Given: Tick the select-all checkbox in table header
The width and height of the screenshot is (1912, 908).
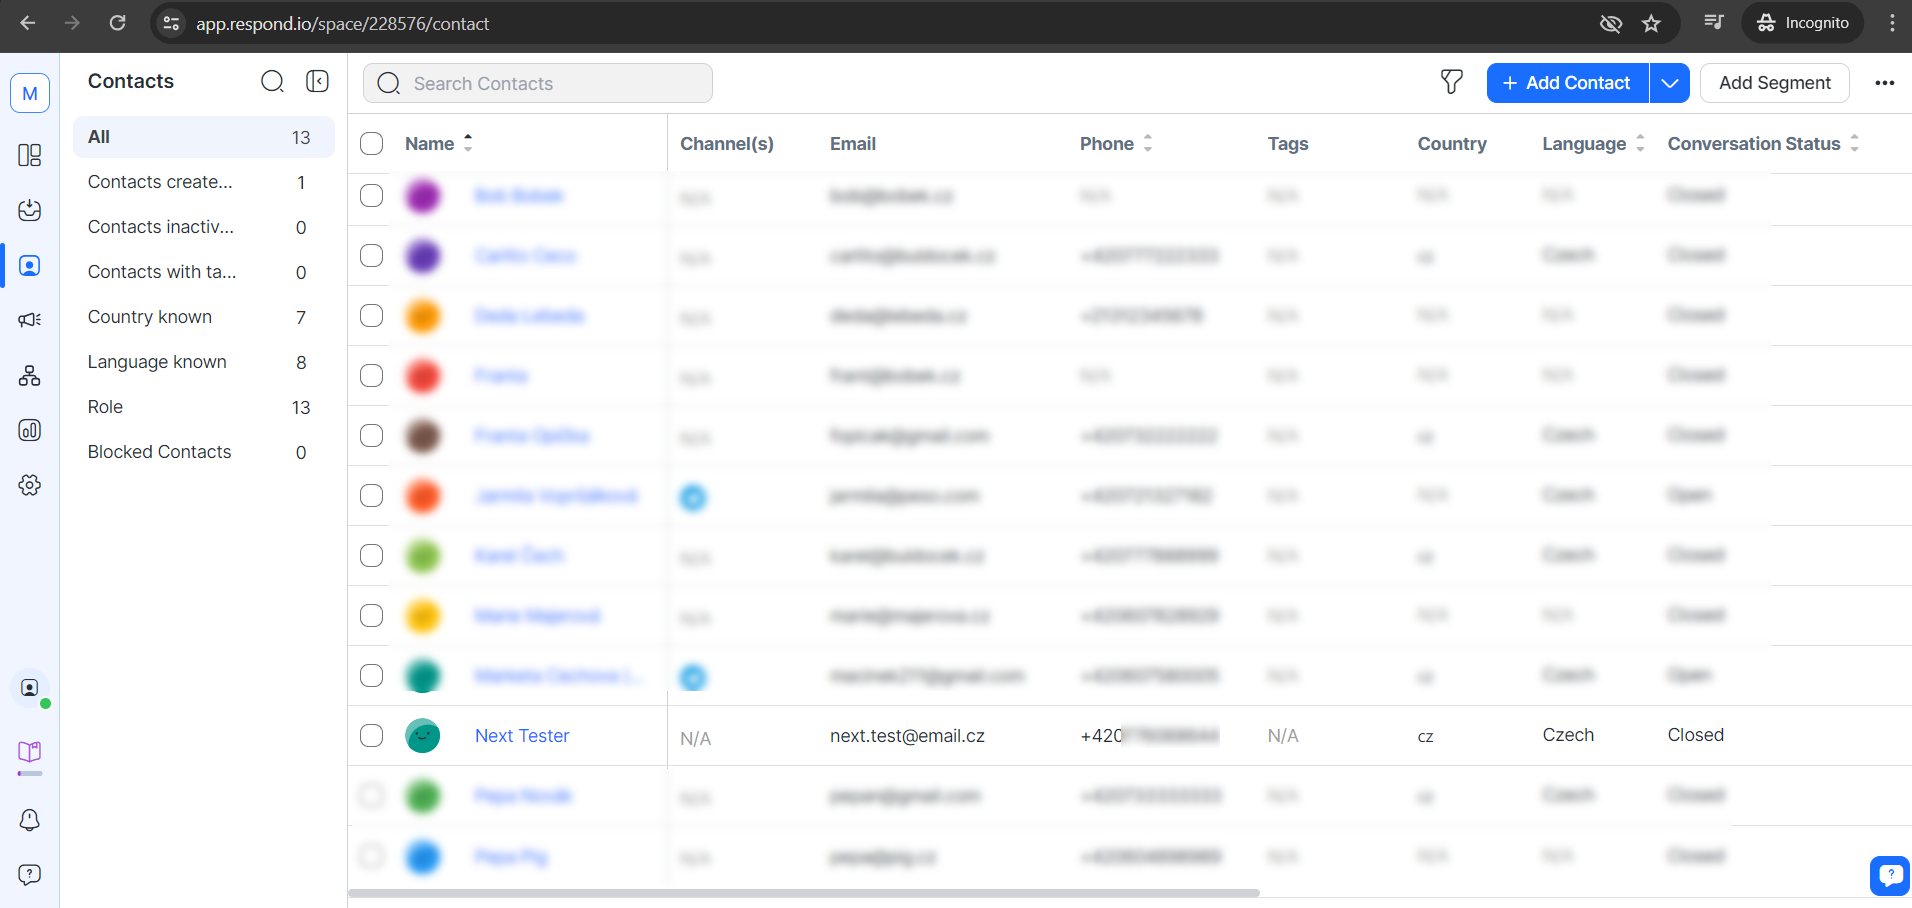Looking at the screenshot, I should click(x=372, y=144).
